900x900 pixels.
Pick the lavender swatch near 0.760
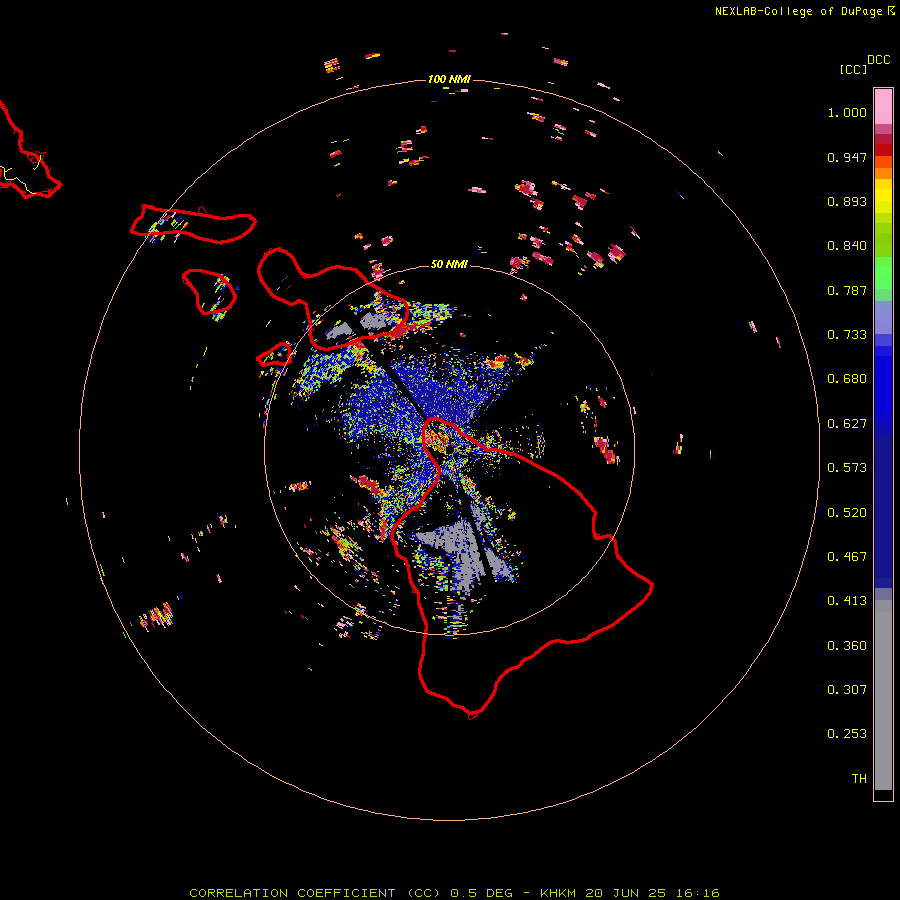click(883, 317)
